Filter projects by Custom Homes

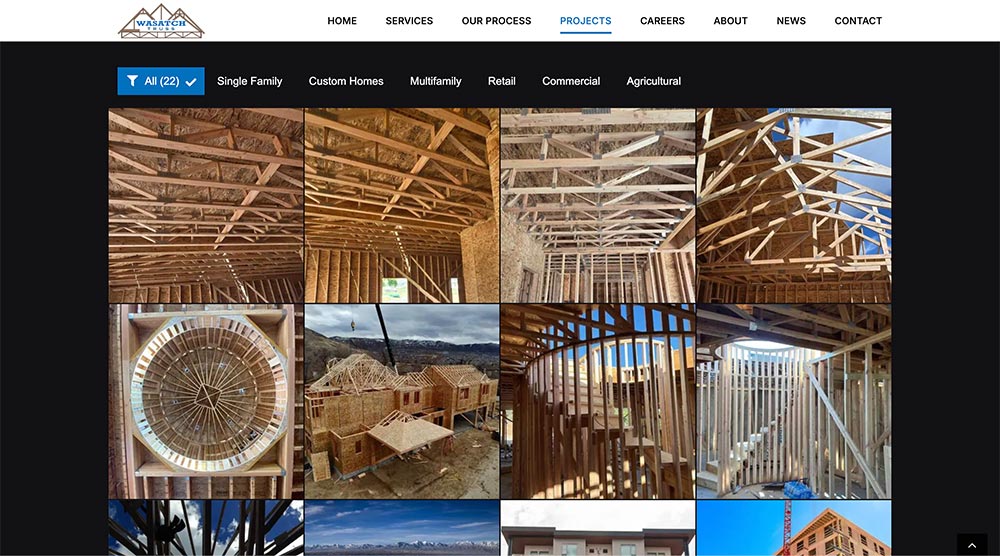(x=346, y=81)
